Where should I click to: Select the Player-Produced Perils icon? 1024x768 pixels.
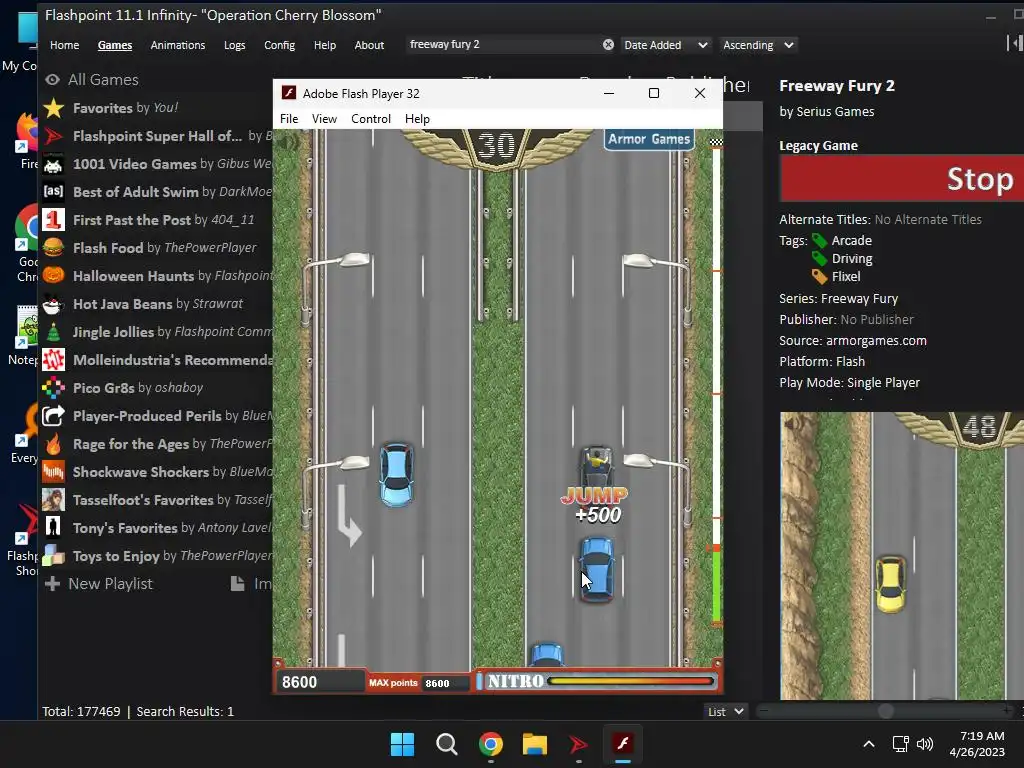(x=54, y=416)
